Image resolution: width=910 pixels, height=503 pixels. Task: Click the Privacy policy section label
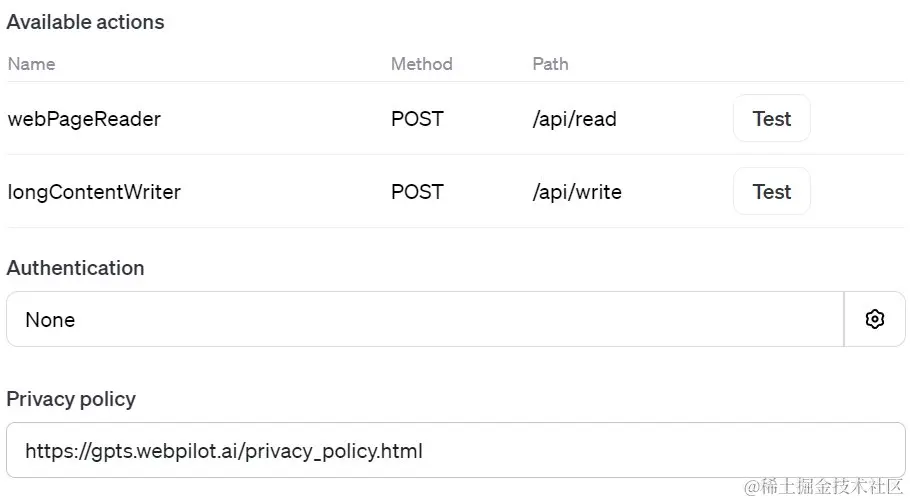(71, 399)
